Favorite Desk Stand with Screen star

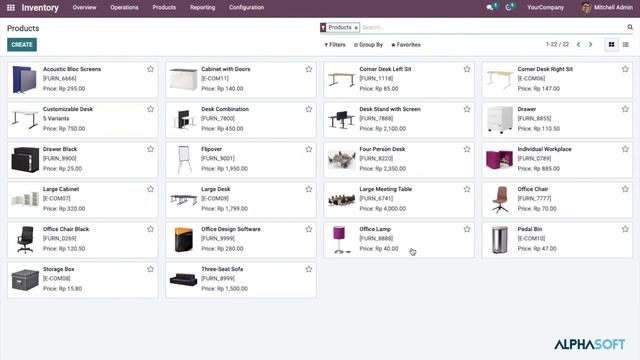pyautogui.click(x=467, y=109)
